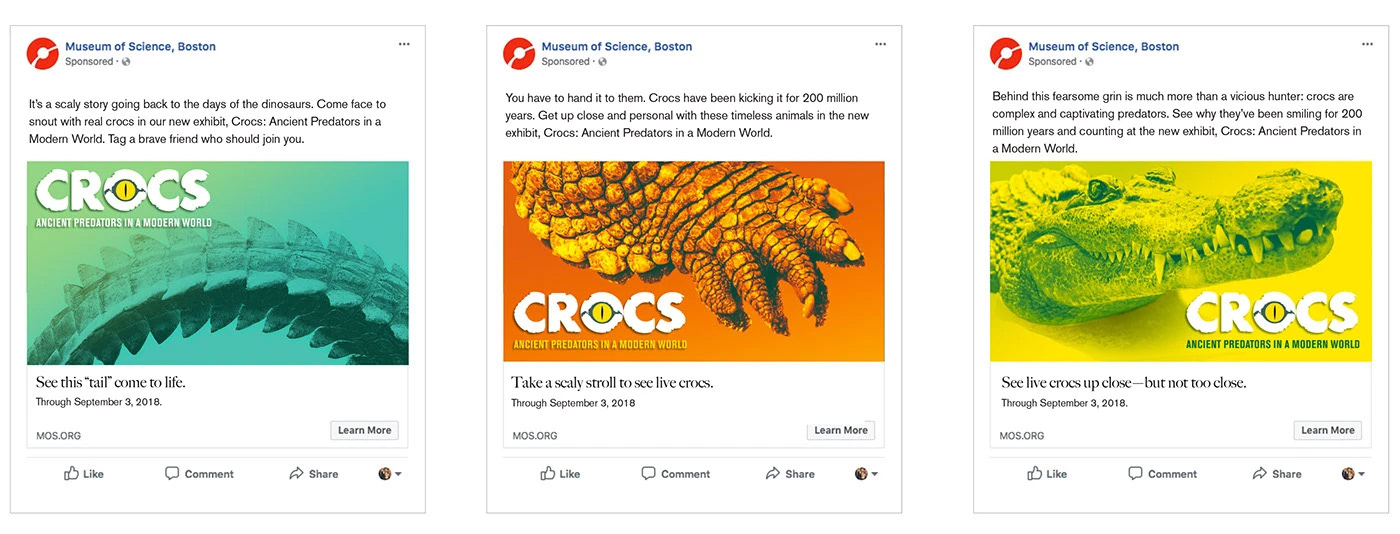Expand the profile avatar selector under the teal tail post
This screenshot has height=534, width=1400.
point(390,474)
